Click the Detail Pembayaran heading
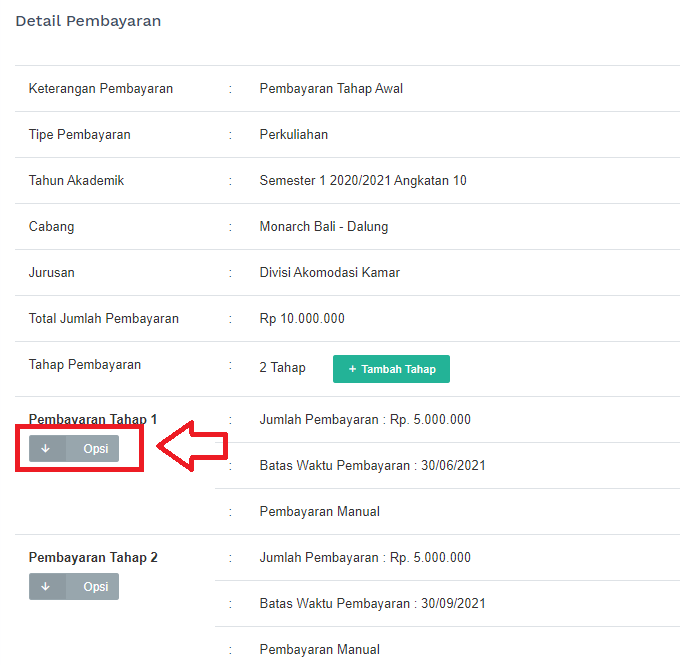Screen dimensions: 682x665 [x=88, y=21]
